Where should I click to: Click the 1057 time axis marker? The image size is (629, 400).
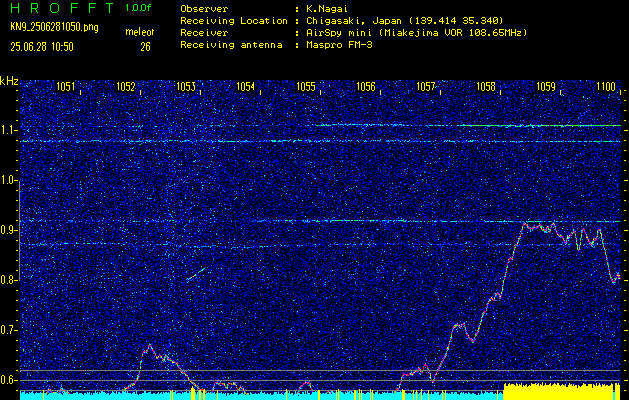pos(426,86)
